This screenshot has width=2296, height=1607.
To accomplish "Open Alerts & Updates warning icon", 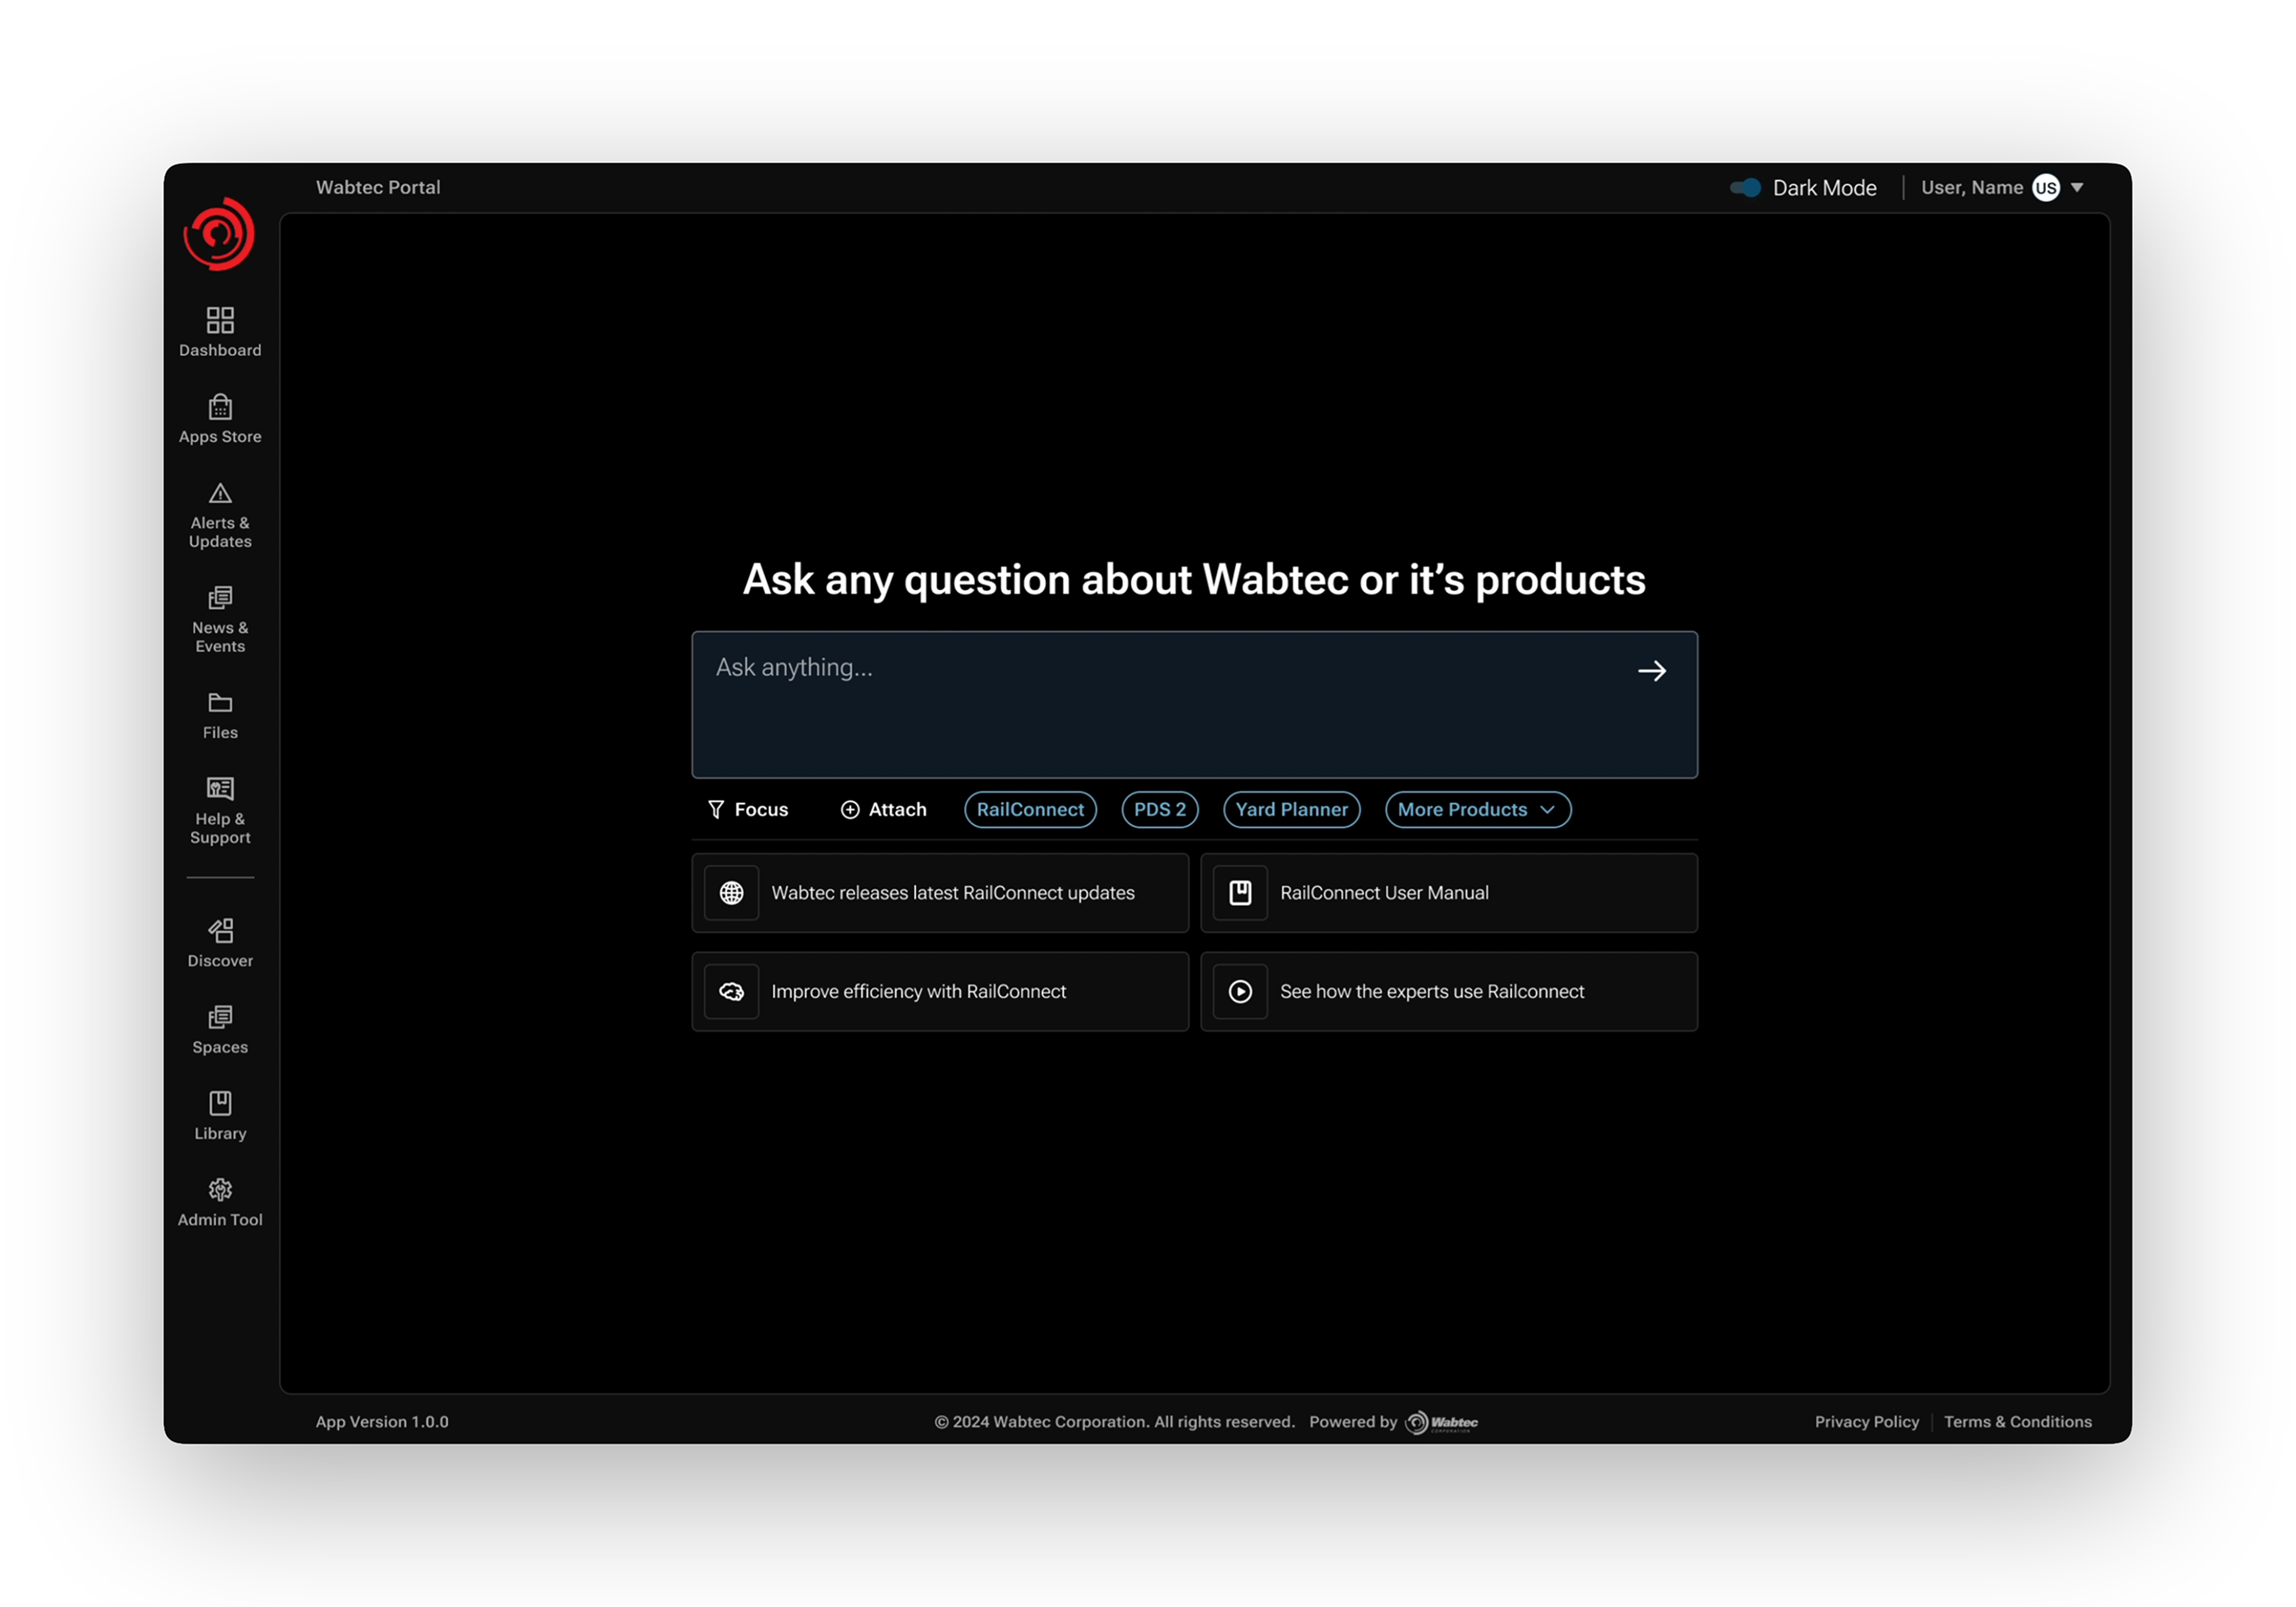I will 220,493.
